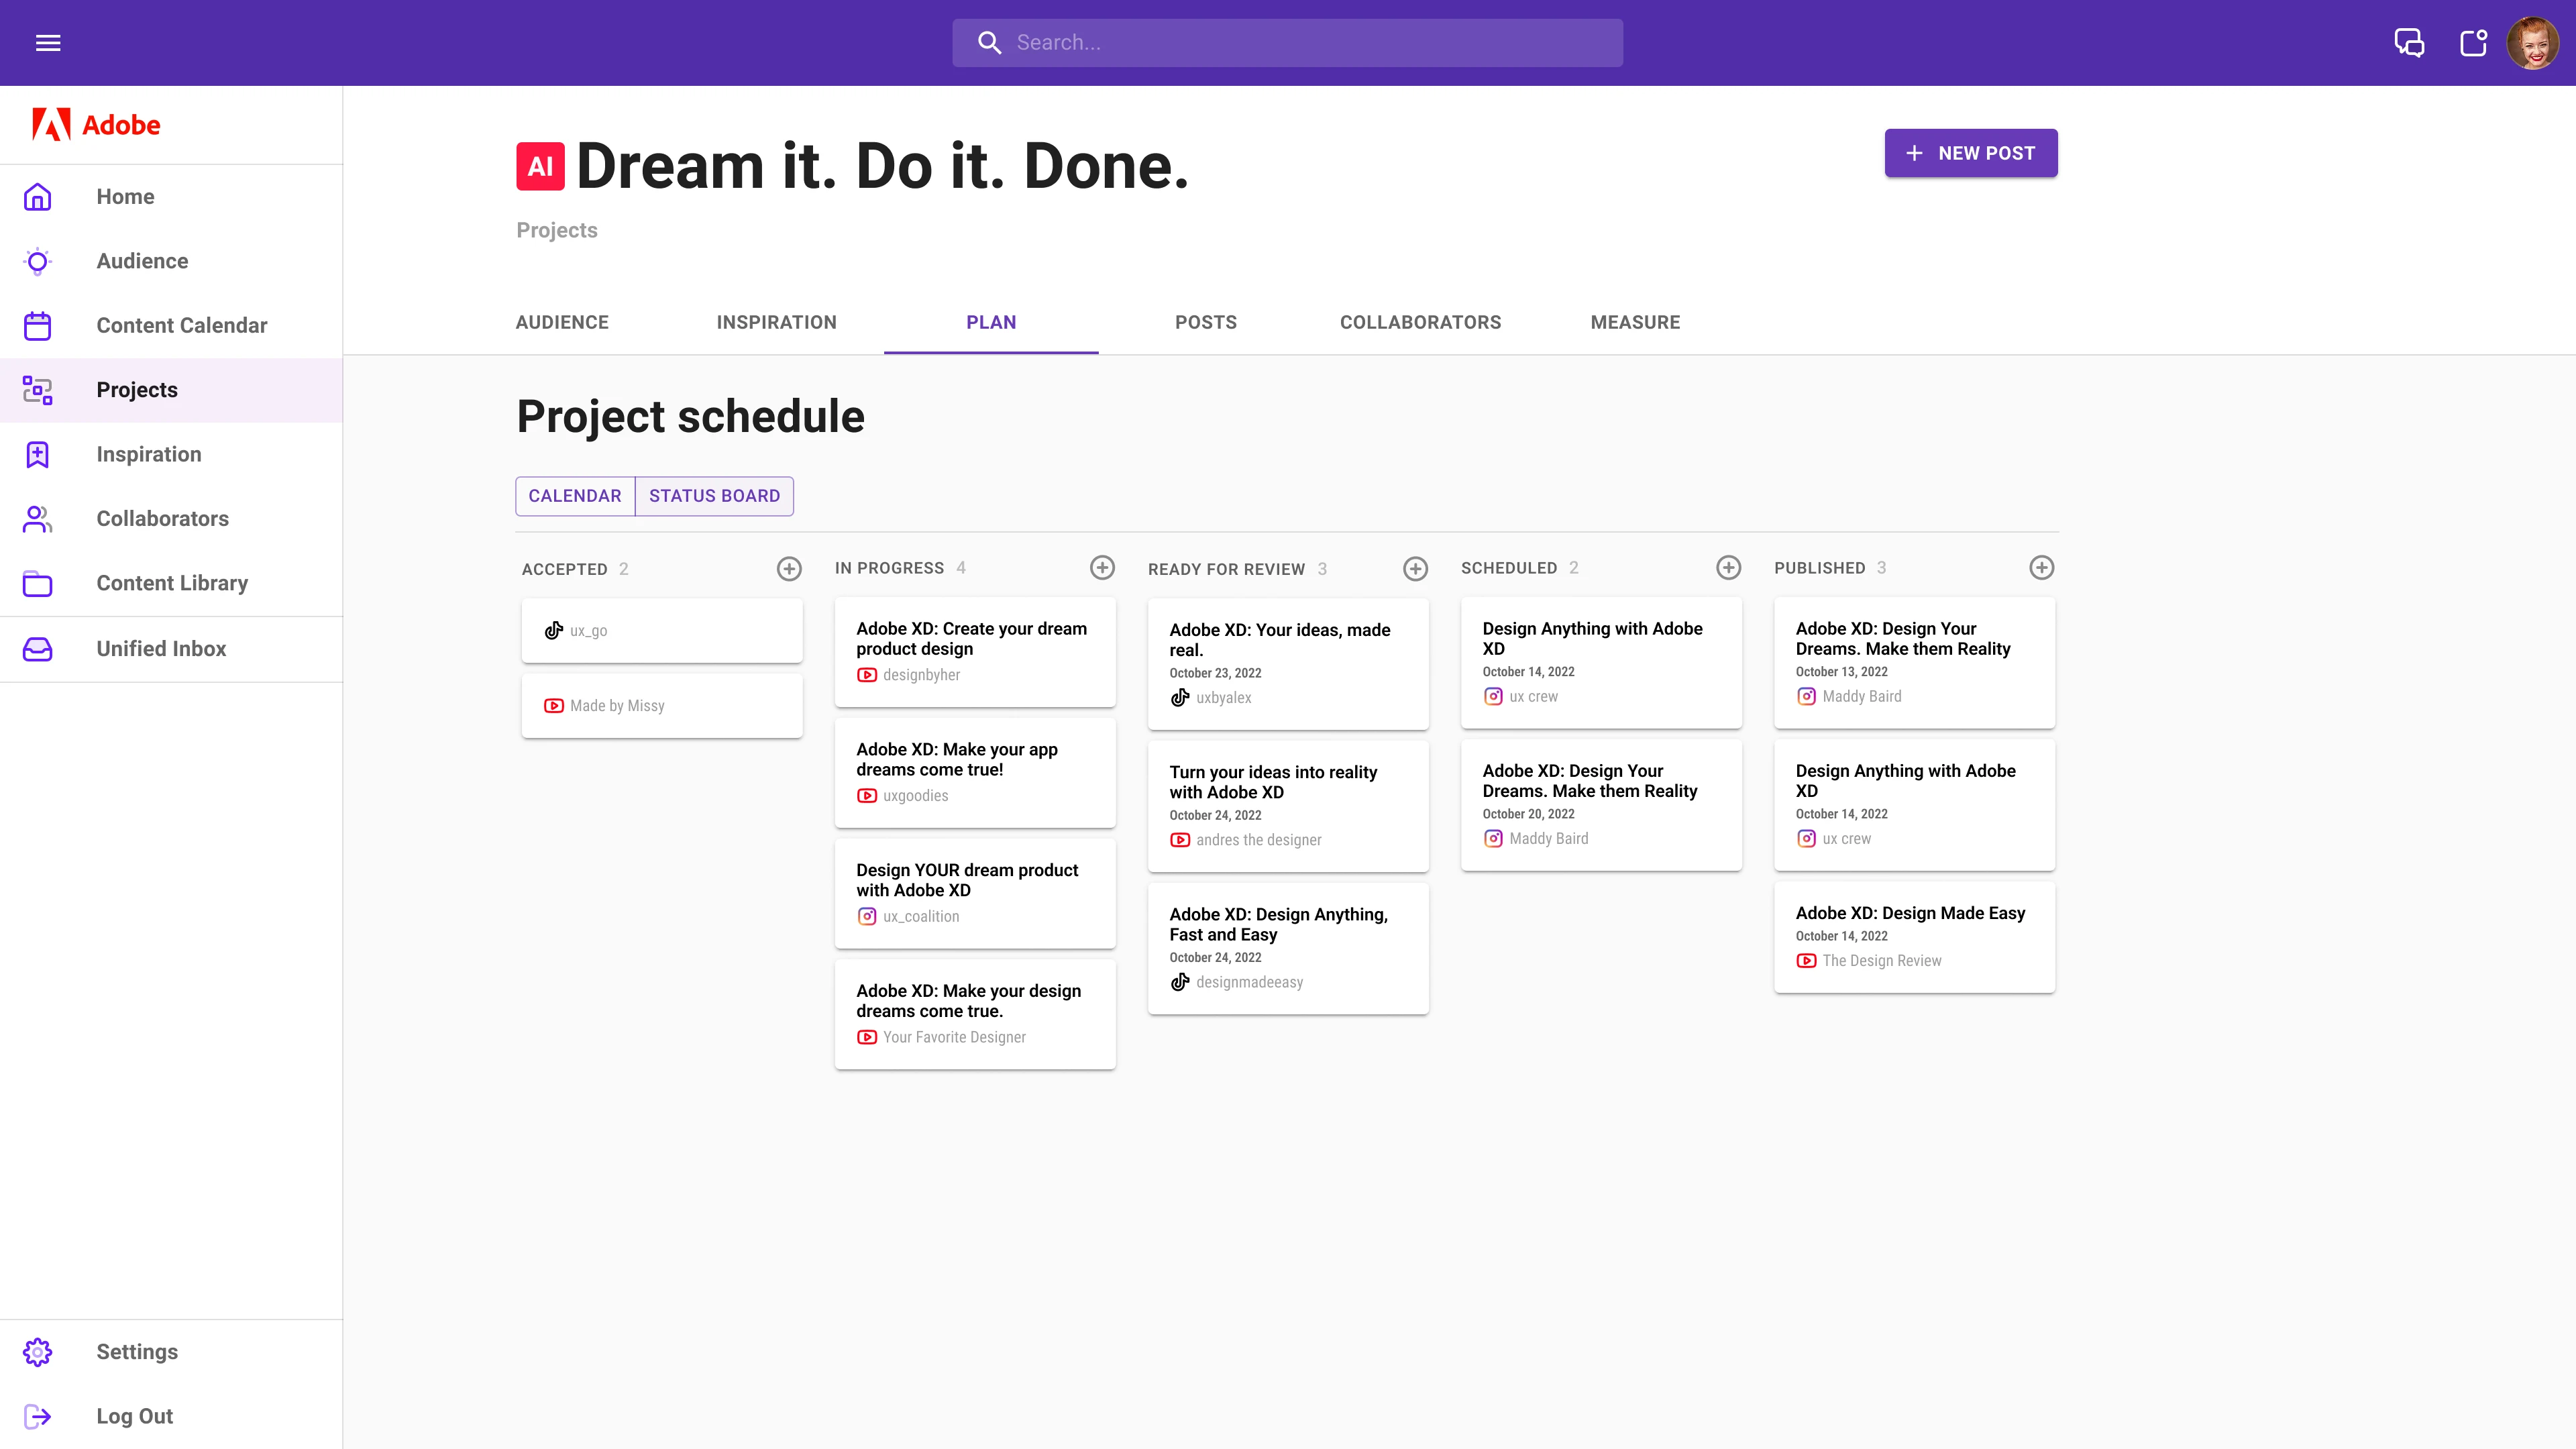Click 'uxbyalex' account name
Screen dimensions: 2576x1449
tap(1224, 698)
